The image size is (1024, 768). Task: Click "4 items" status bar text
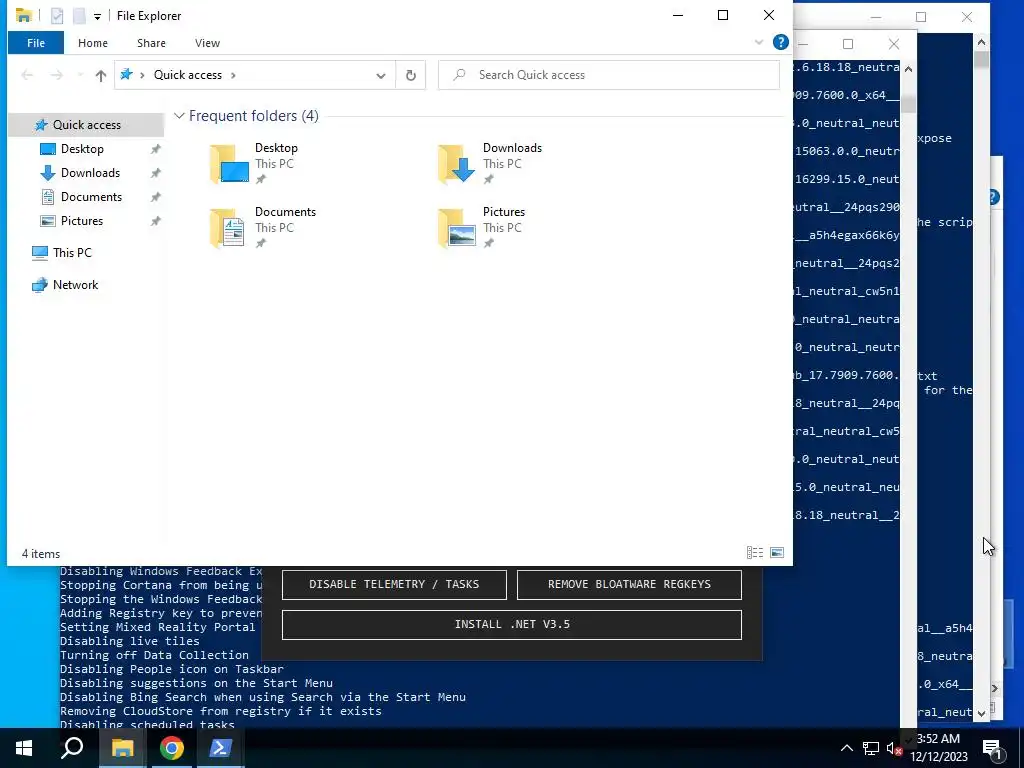(40, 554)
